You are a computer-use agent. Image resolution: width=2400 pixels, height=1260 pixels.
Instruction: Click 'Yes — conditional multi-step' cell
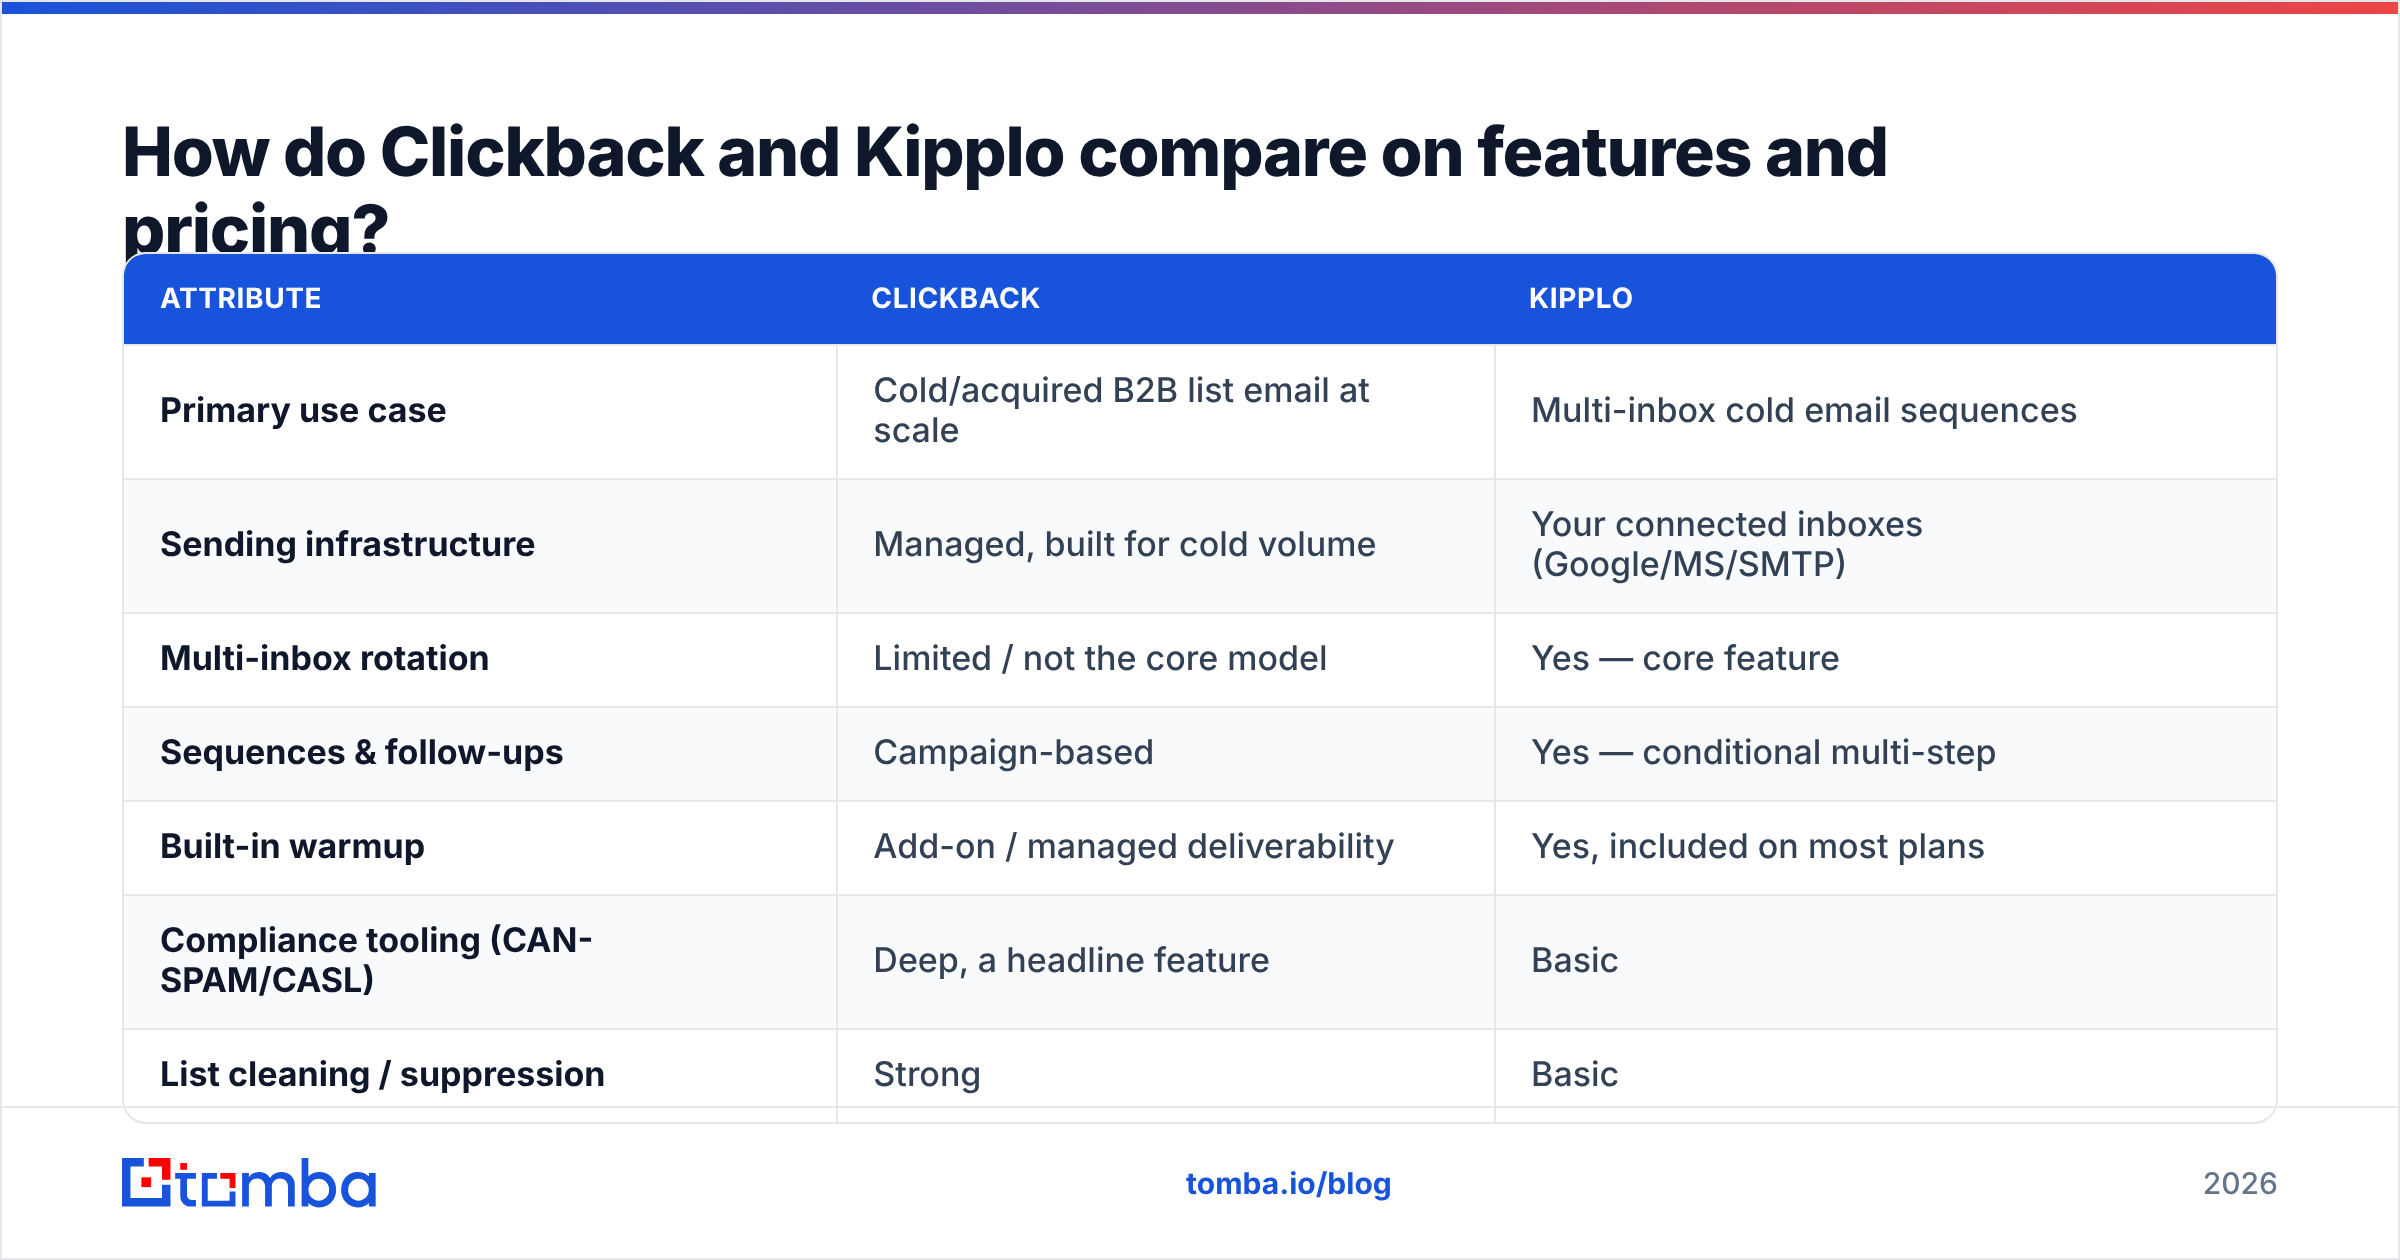1763,752
